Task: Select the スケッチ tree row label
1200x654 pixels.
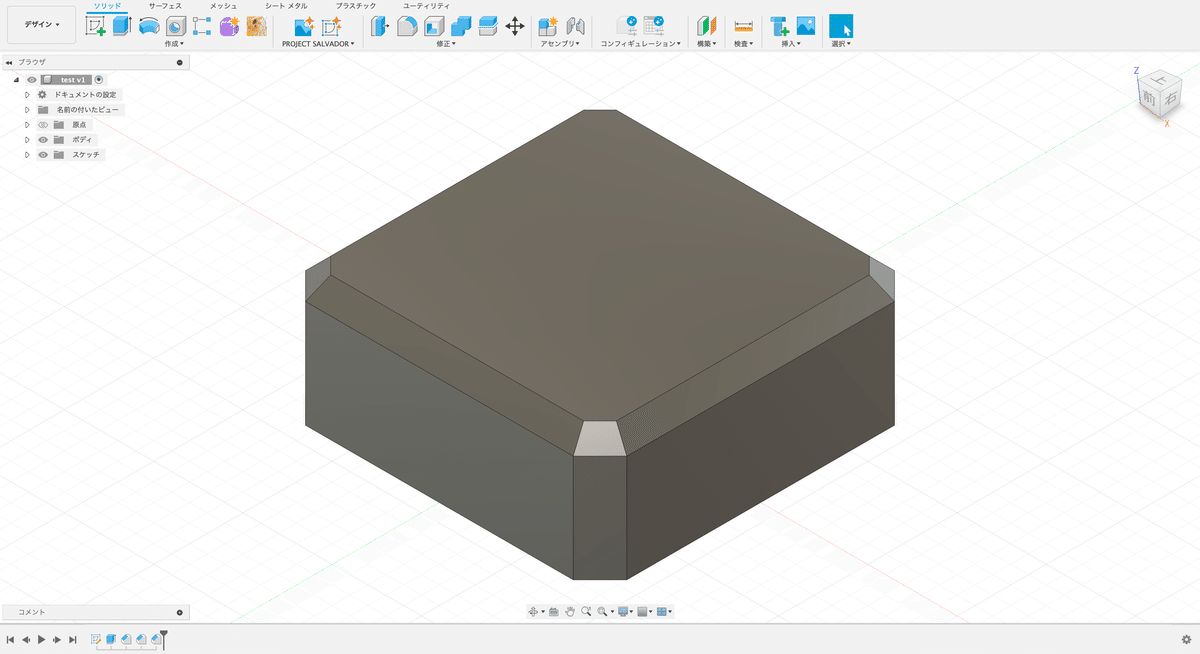Action: 85,155
